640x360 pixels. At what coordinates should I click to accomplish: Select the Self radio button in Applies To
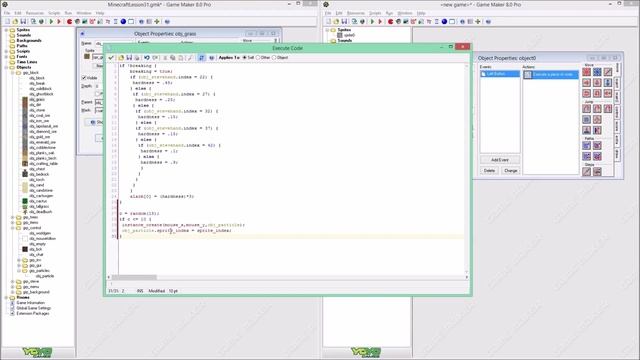(244, 58)
